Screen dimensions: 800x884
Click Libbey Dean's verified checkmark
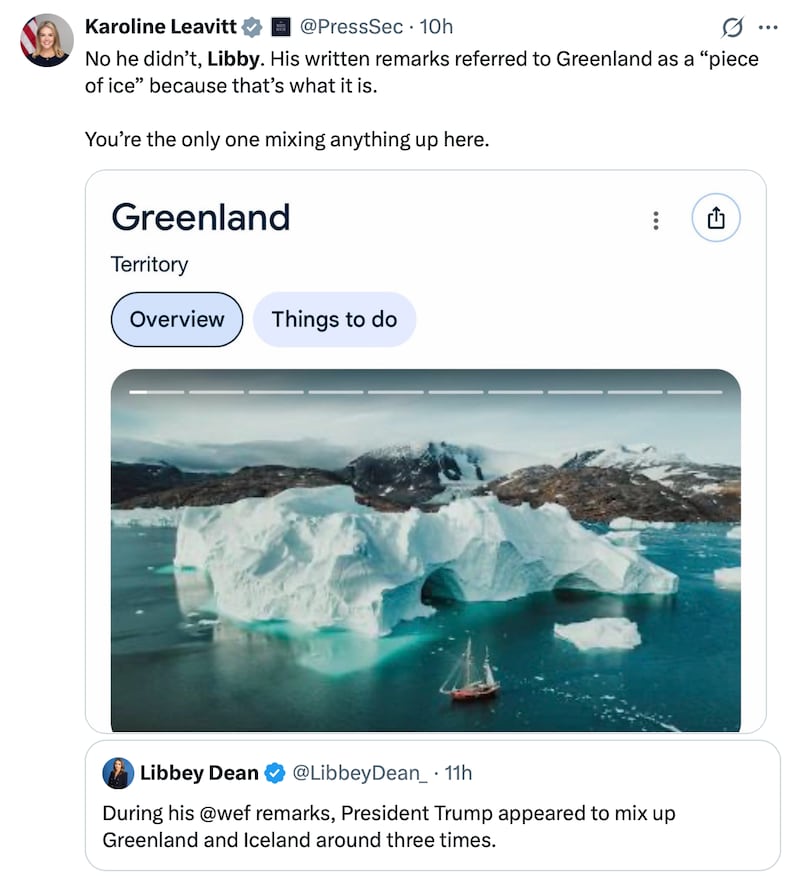(x=272, y=772)
